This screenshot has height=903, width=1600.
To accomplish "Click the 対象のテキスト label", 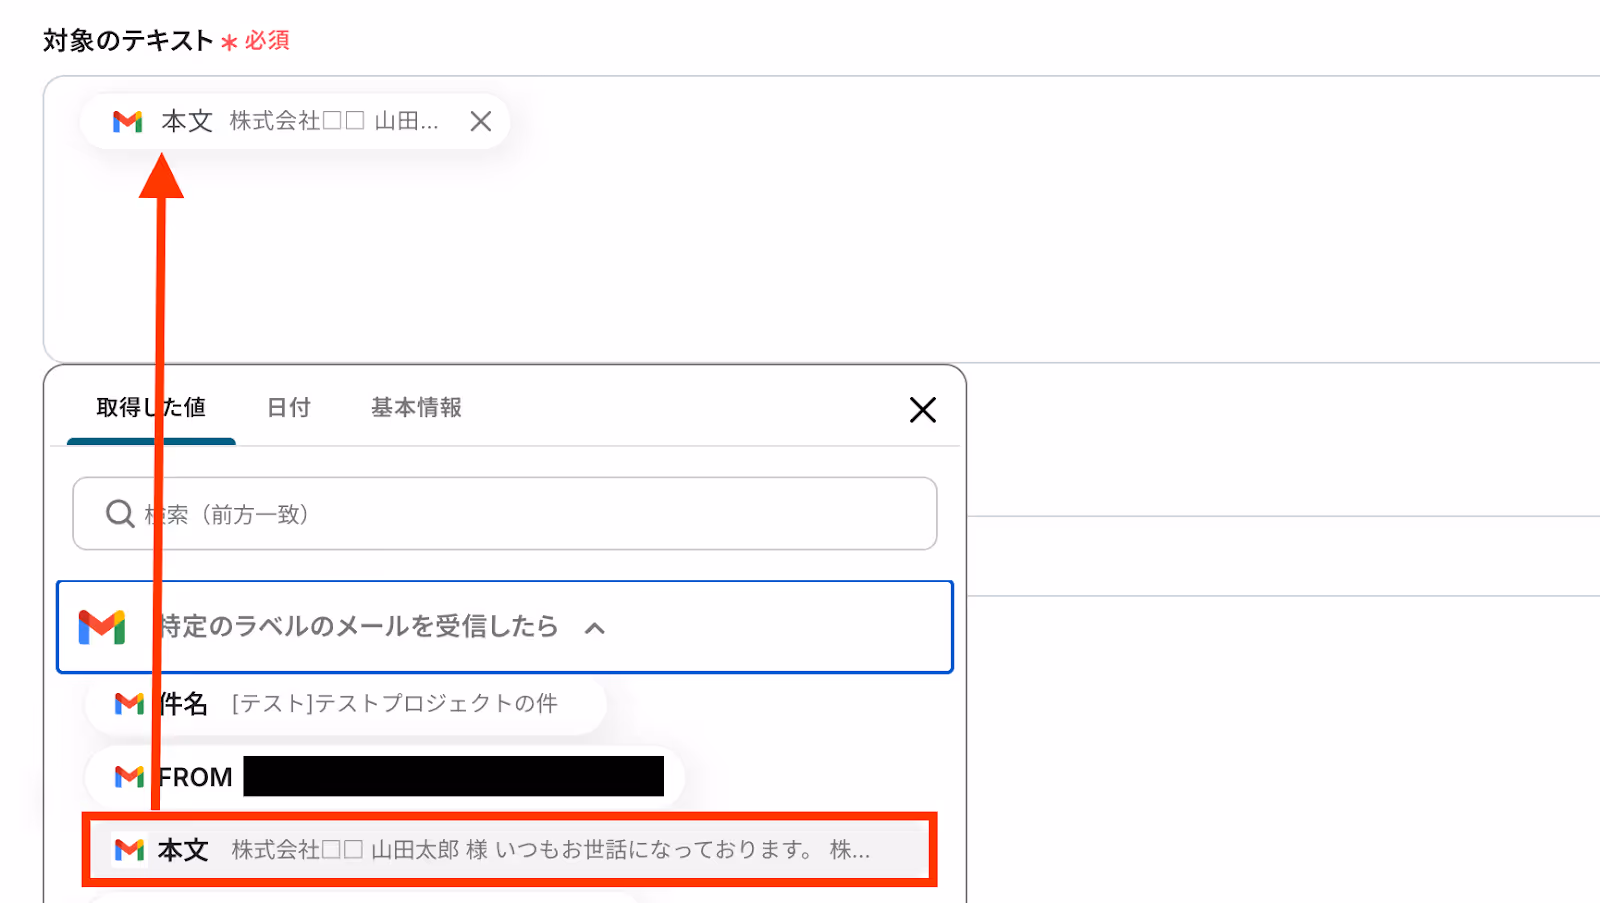I will 128,40.
